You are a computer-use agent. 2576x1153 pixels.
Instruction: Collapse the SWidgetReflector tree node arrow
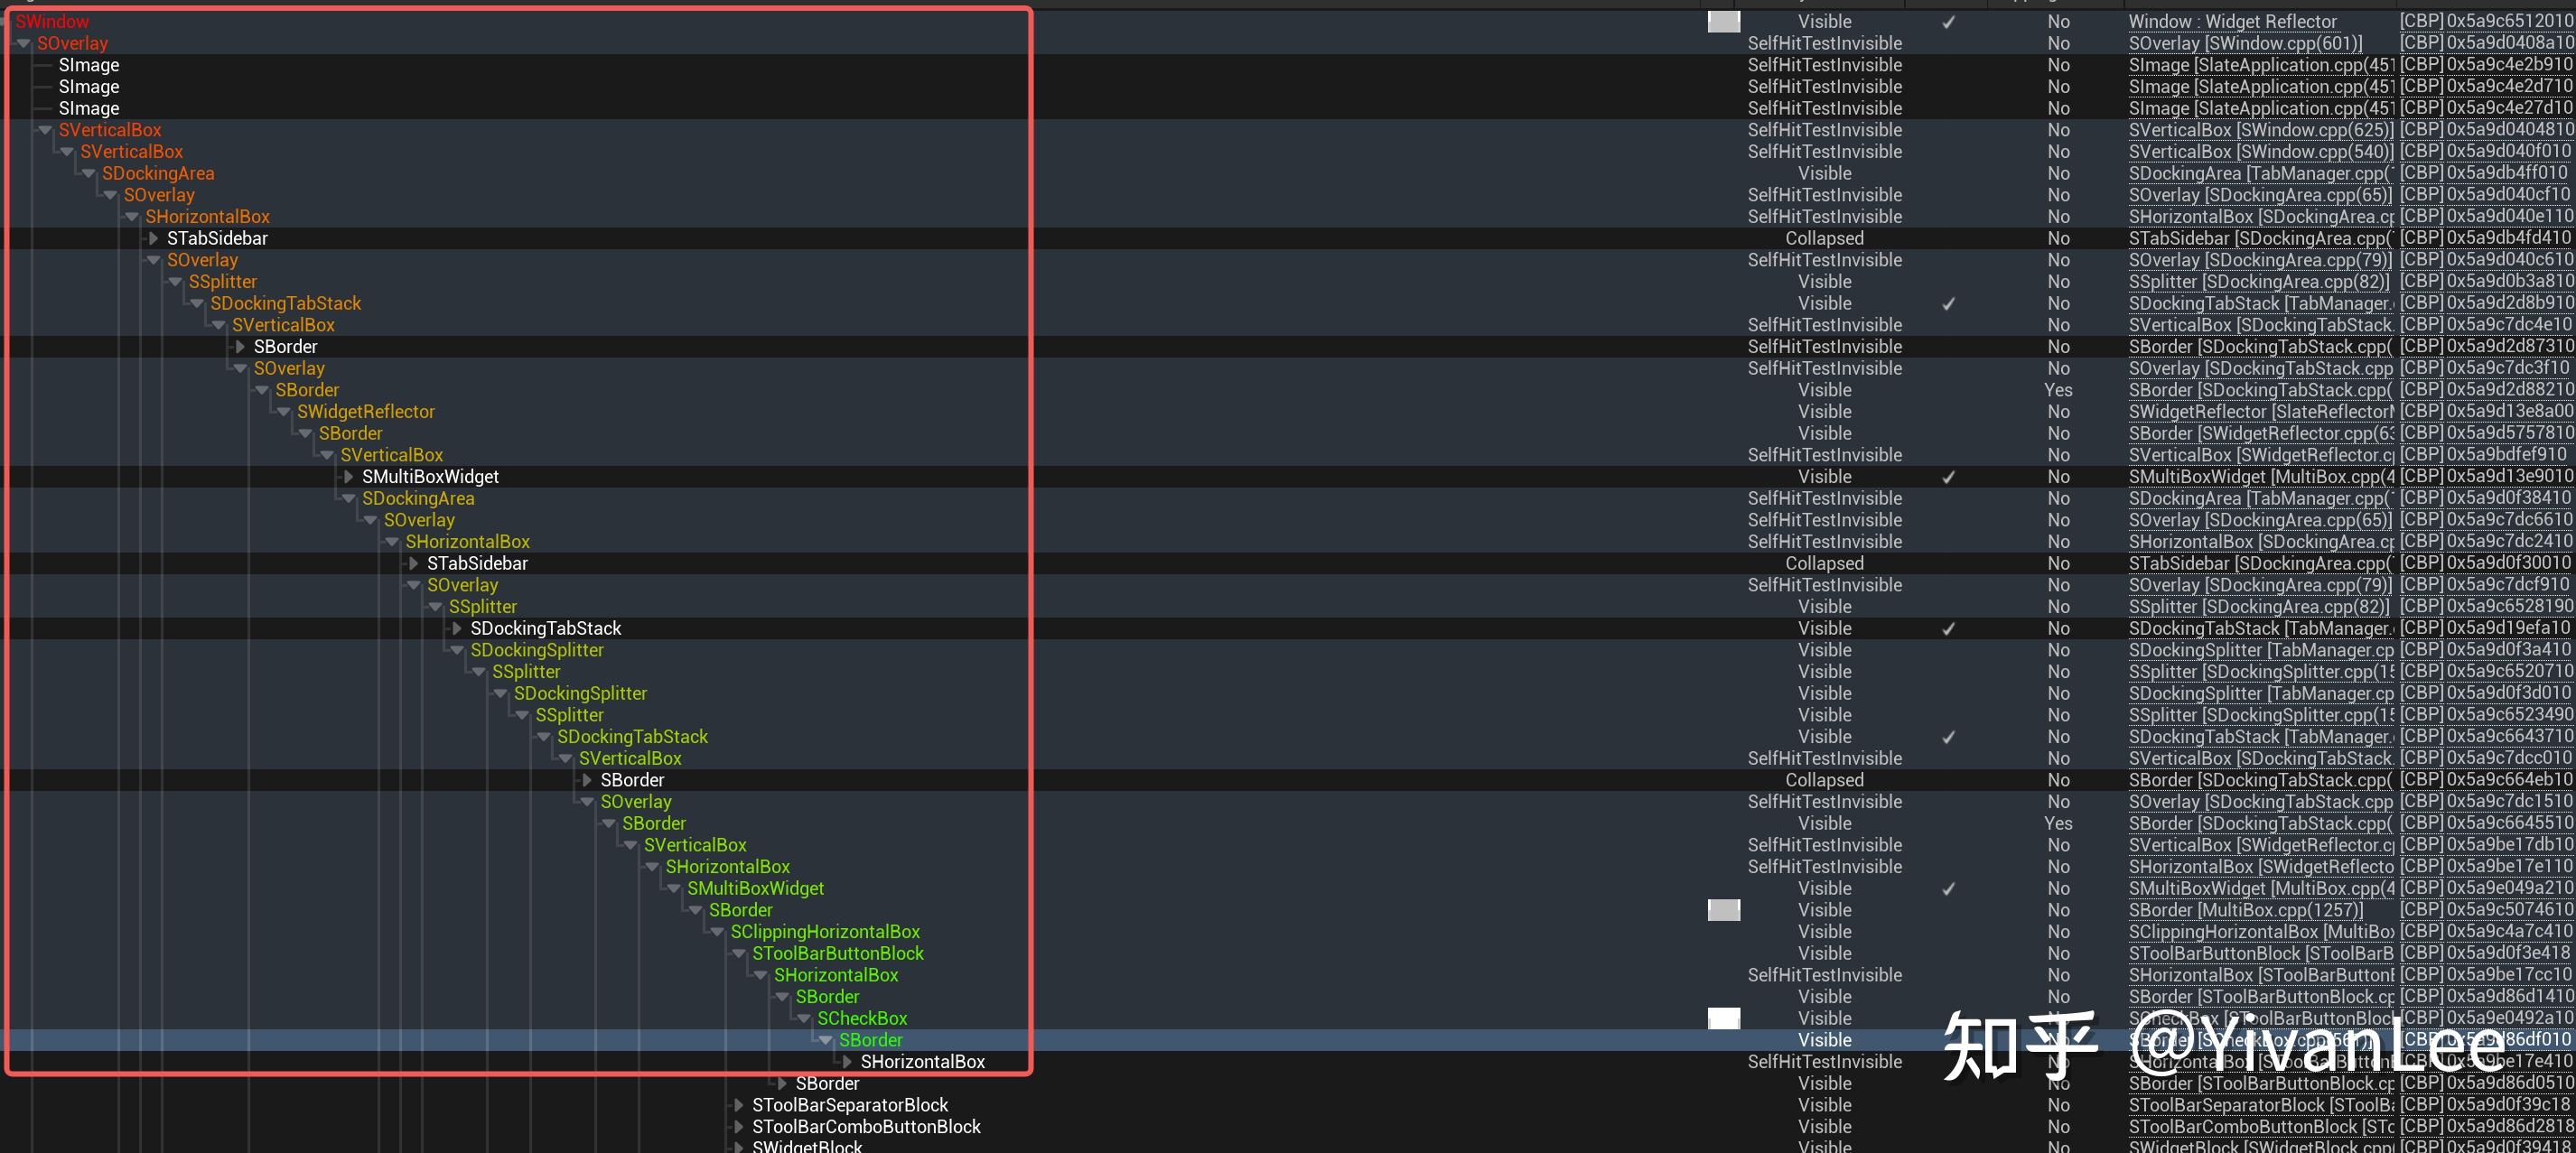pos(284,412)
